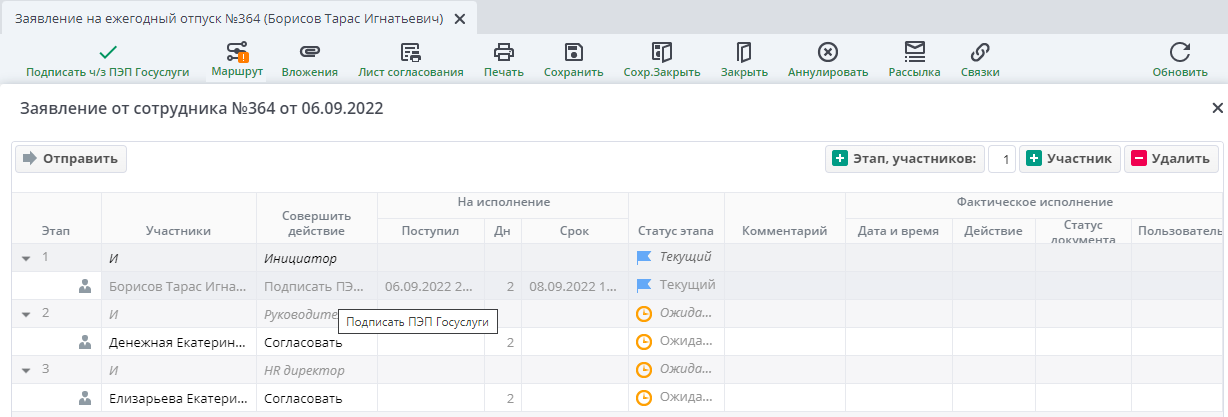Click the red Удалить button
The width and height of the screenshot is (1228, 417).
click(x=1171, y=158)
